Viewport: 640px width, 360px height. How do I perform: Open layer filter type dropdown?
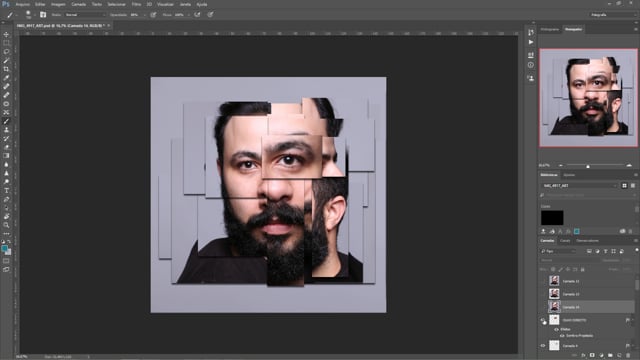558,251
